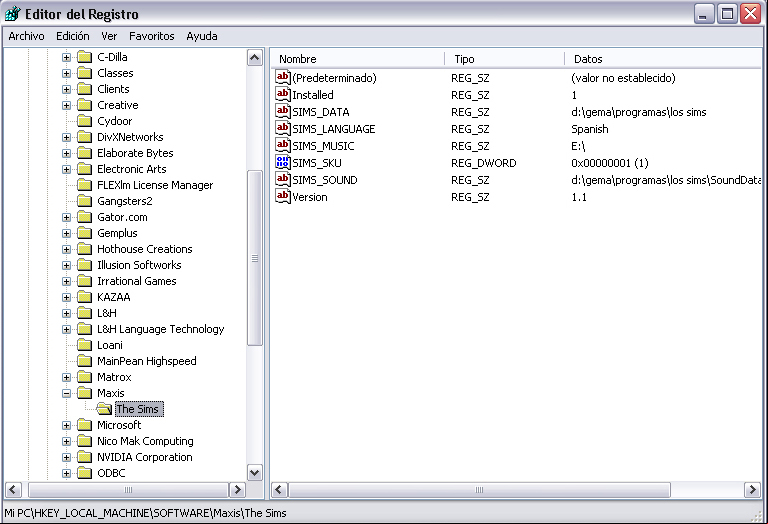Open the Edición menu
The width and height of the screenshot is (768, 524).
[72, 36]
